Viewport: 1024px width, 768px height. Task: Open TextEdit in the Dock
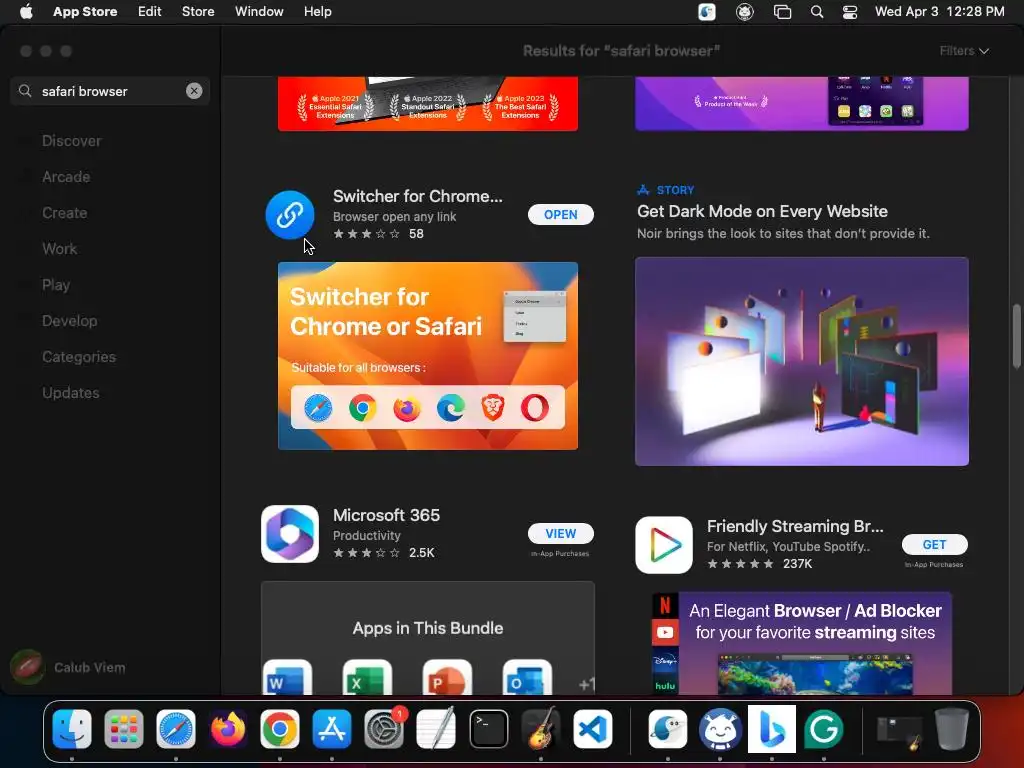(436, 729)
